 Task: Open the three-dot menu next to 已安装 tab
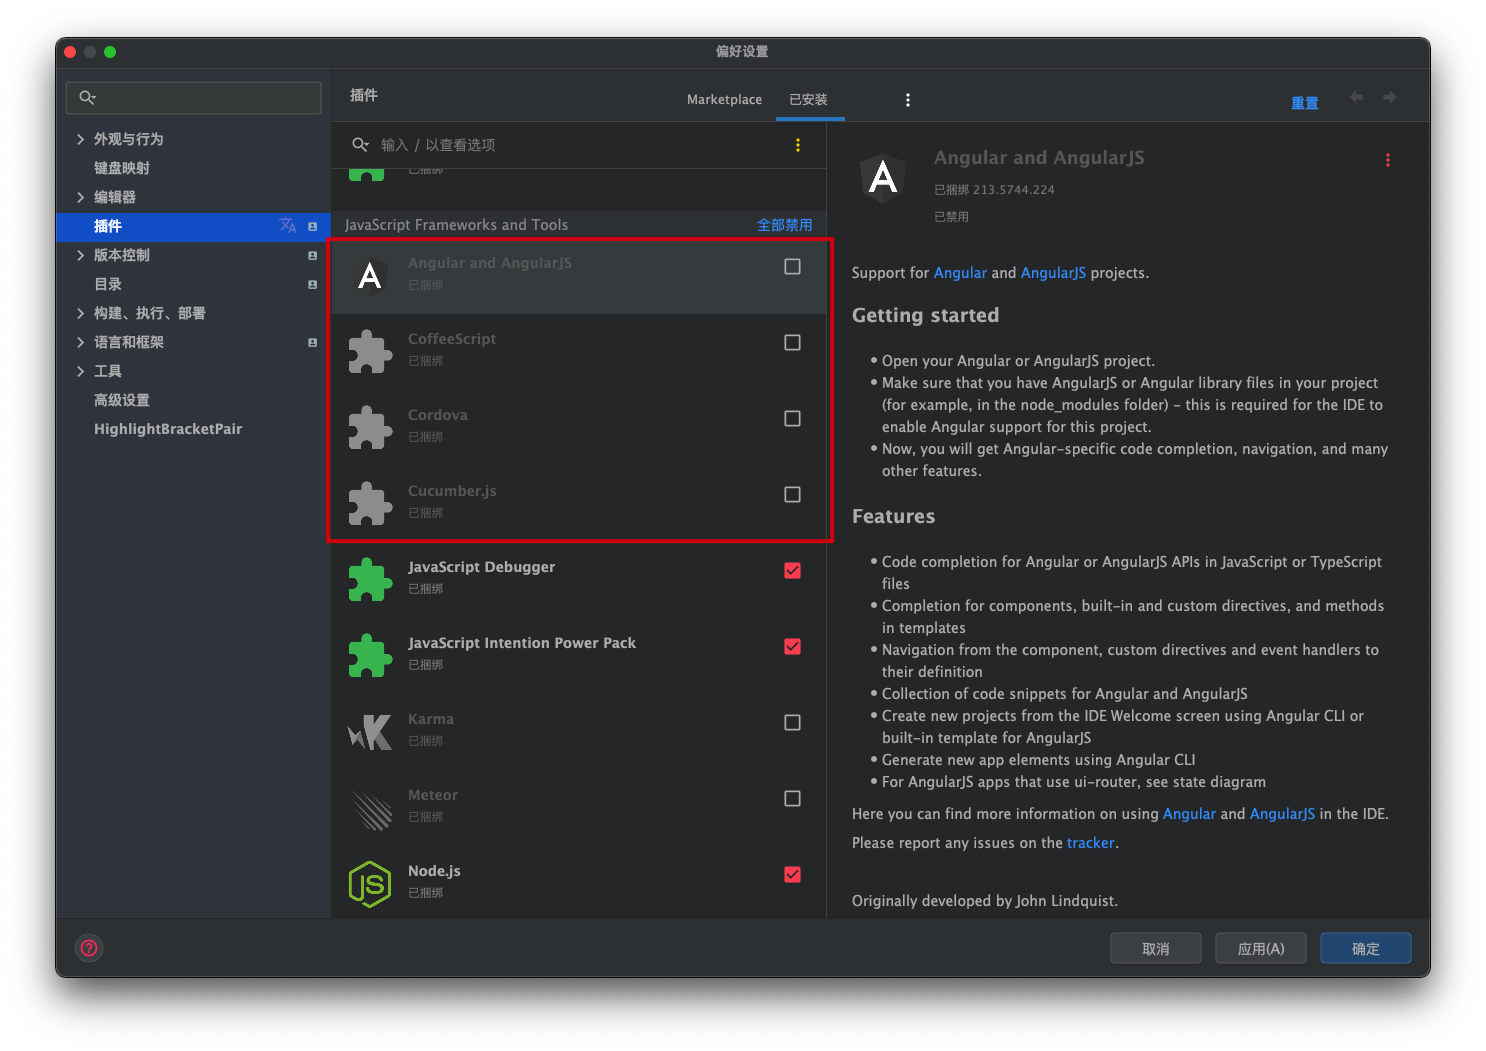907,100
